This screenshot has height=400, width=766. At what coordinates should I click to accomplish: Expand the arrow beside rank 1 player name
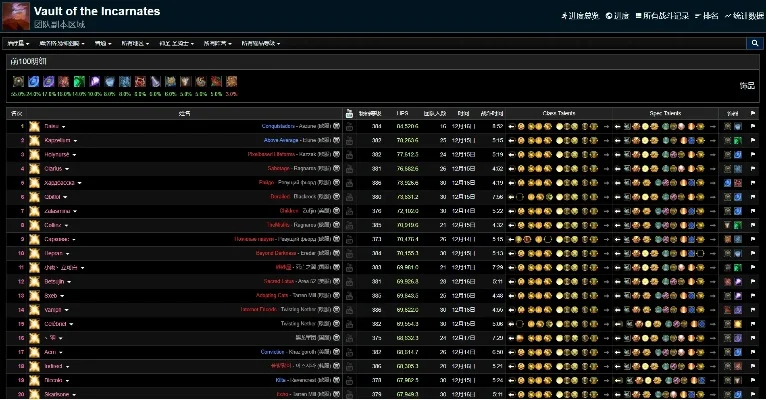64,127
